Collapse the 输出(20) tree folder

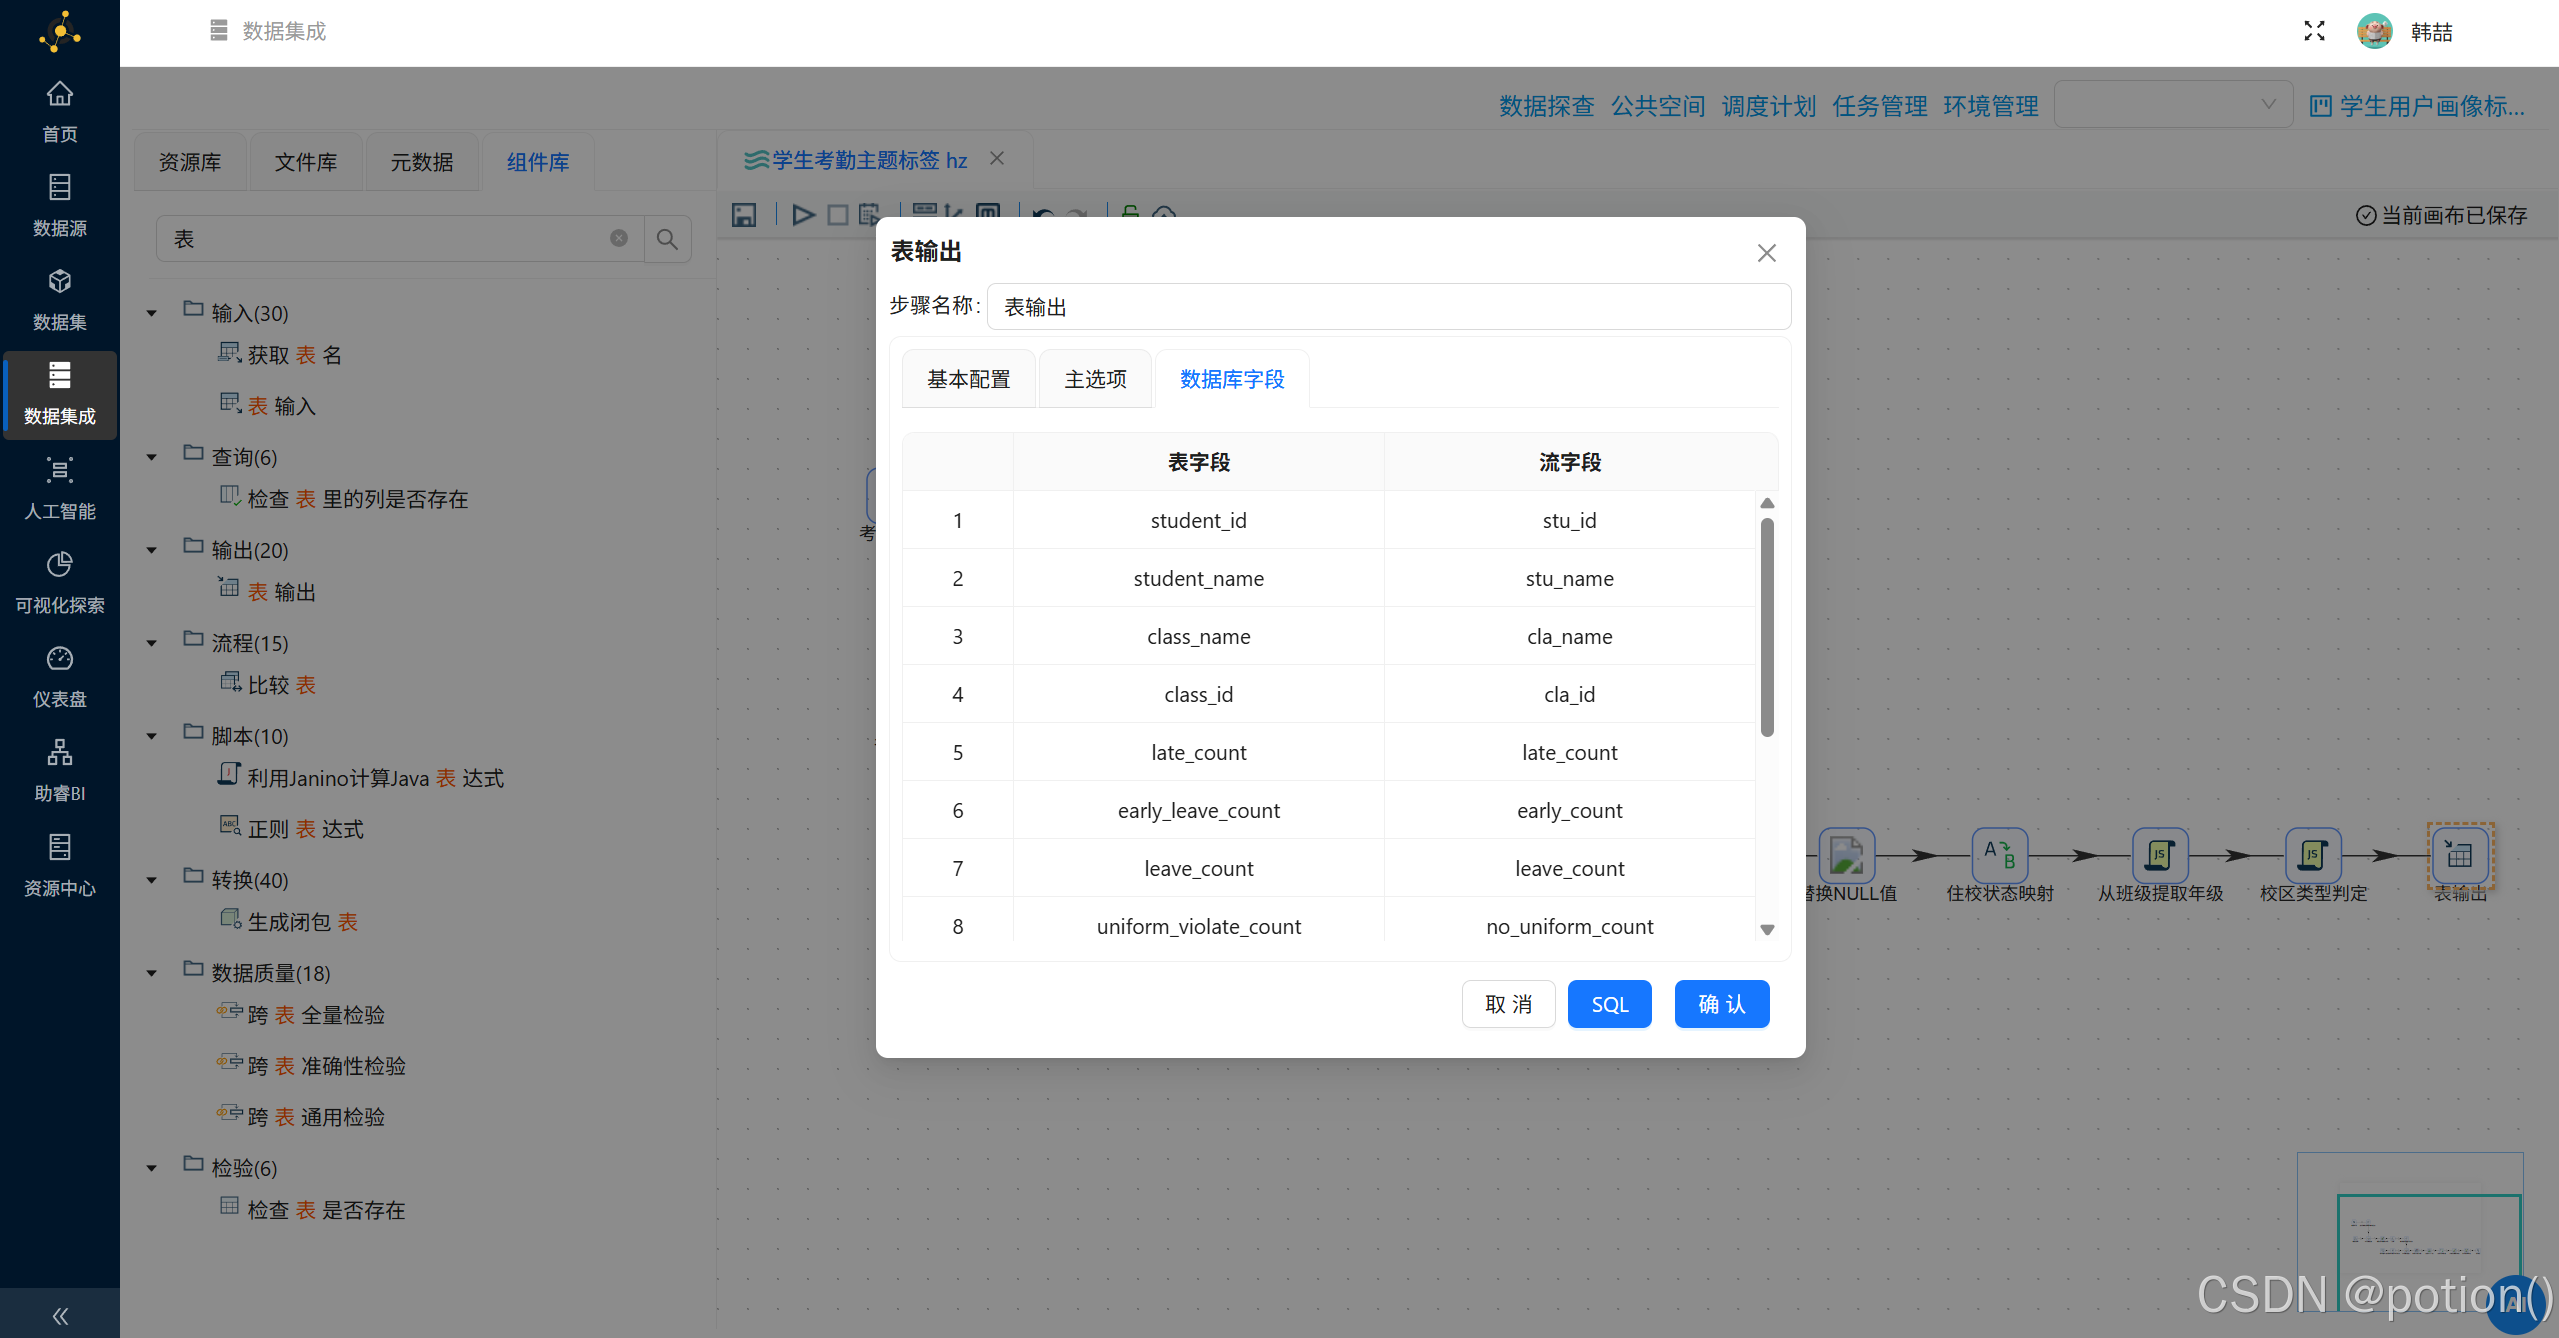(x=152, y=550)
